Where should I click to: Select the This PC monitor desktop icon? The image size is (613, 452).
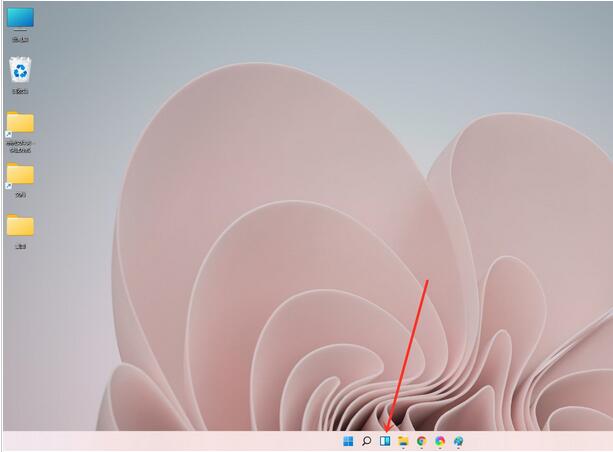pos(20,25)
